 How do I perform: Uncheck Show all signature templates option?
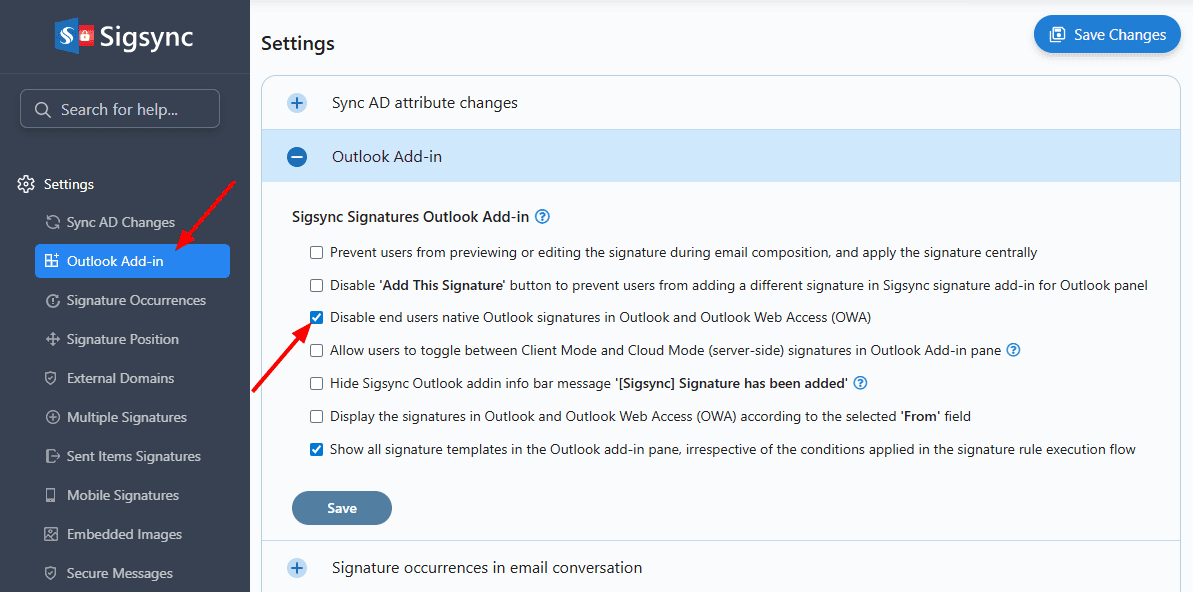point(316,449)
